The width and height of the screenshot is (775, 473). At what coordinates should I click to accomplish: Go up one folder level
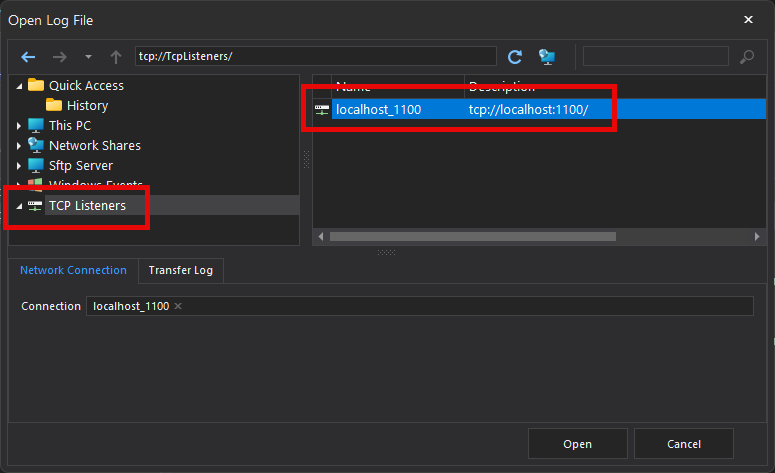click(116, 57)
